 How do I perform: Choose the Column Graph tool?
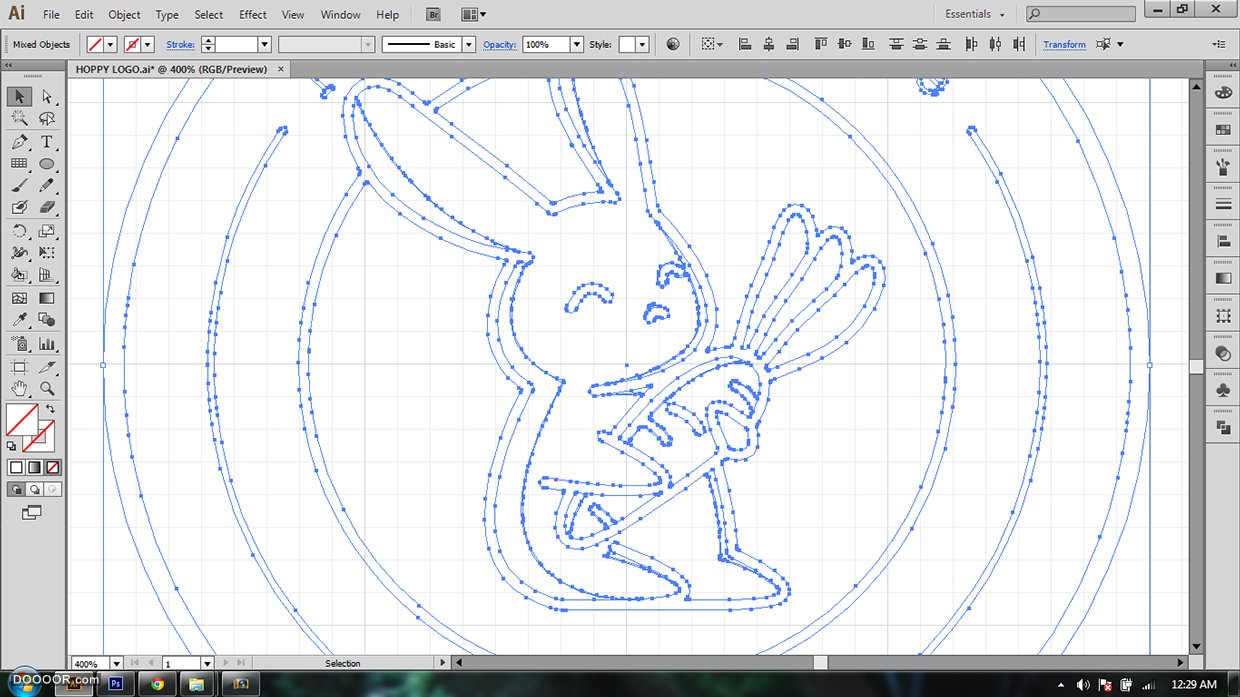[x=47, y=344]
